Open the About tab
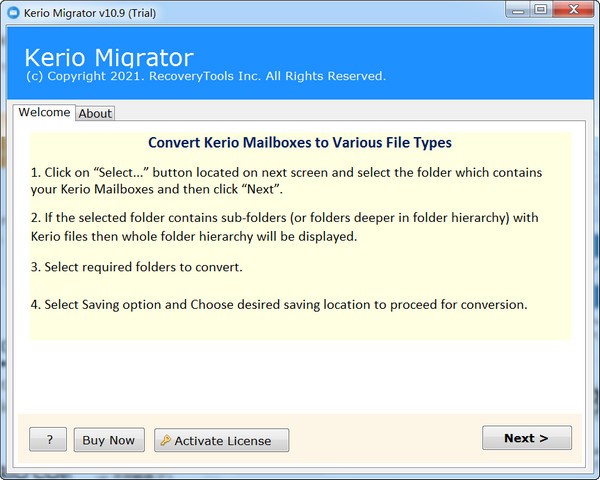 (95, 114)
